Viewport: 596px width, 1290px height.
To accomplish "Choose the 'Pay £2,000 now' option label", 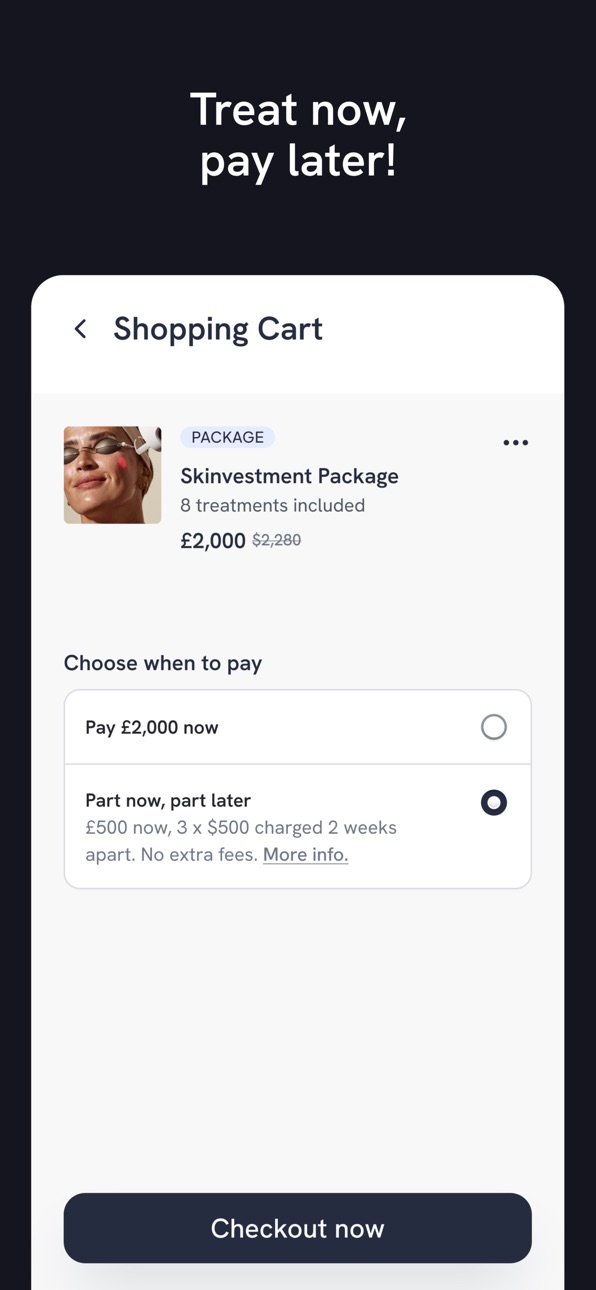I will point(152,728).
